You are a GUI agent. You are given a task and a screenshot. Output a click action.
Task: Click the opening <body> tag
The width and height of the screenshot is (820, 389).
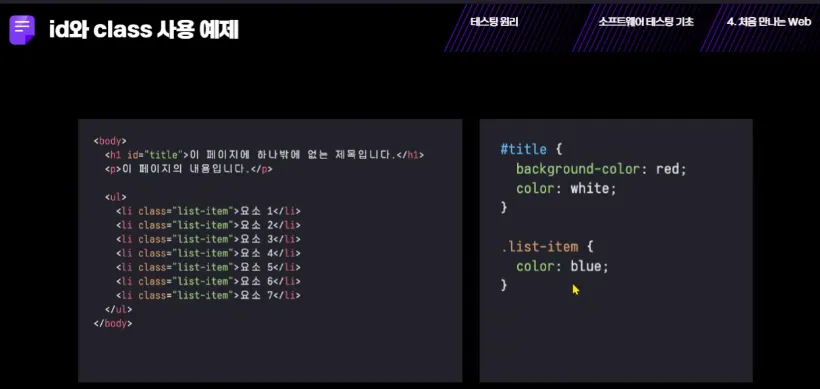point(110,141)
